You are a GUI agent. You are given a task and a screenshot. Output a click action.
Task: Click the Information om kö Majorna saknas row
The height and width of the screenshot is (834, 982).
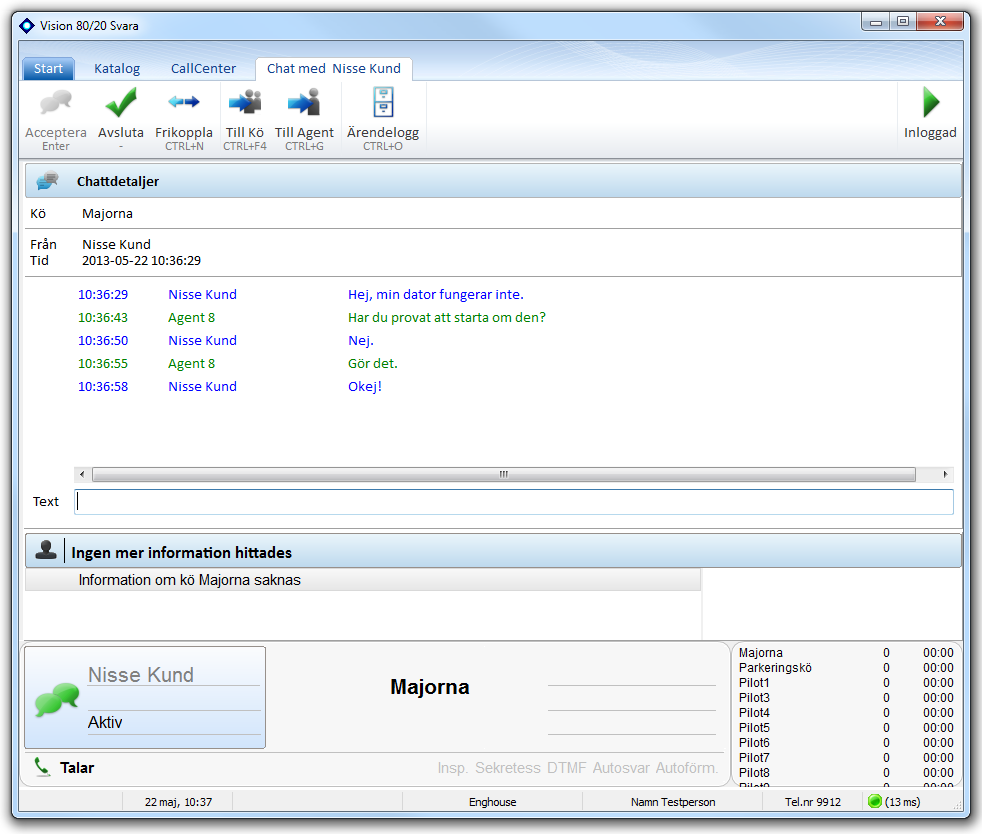tap(363, 580)
